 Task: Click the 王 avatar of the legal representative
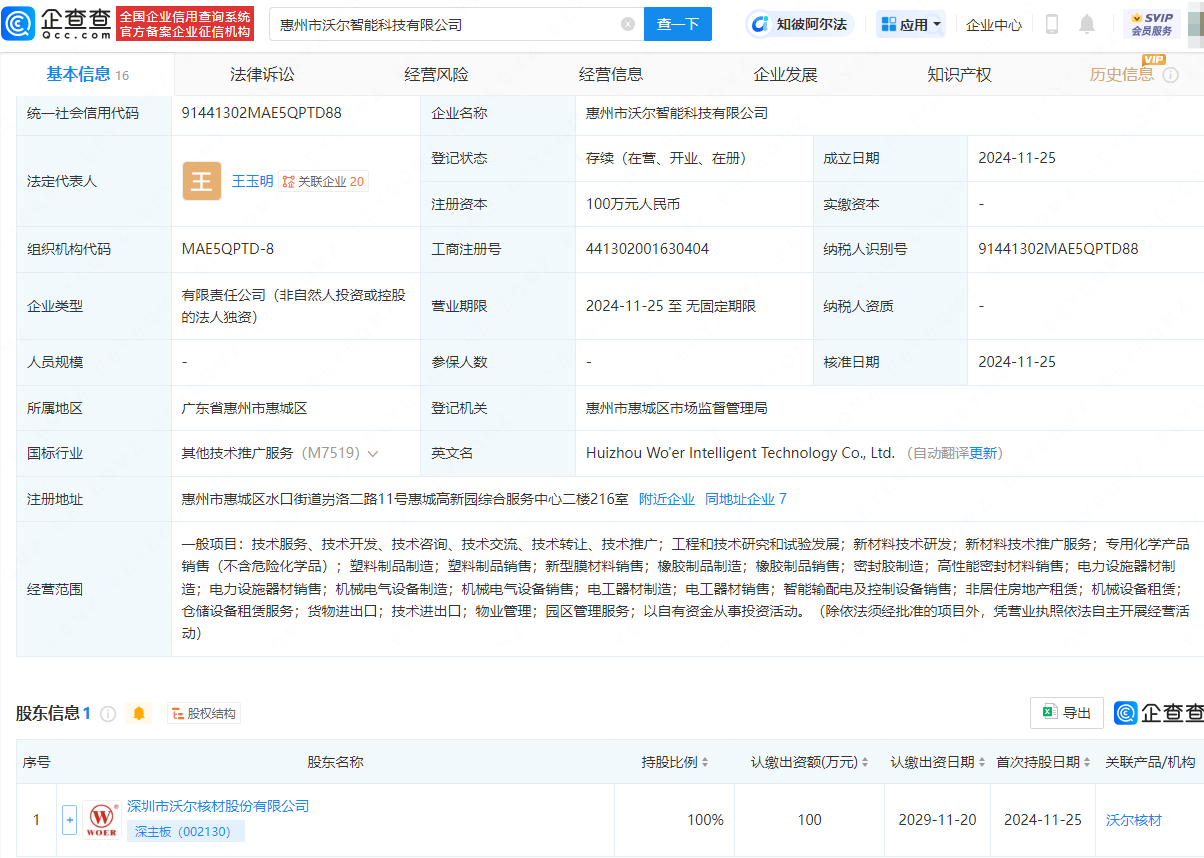coord(202,181)
